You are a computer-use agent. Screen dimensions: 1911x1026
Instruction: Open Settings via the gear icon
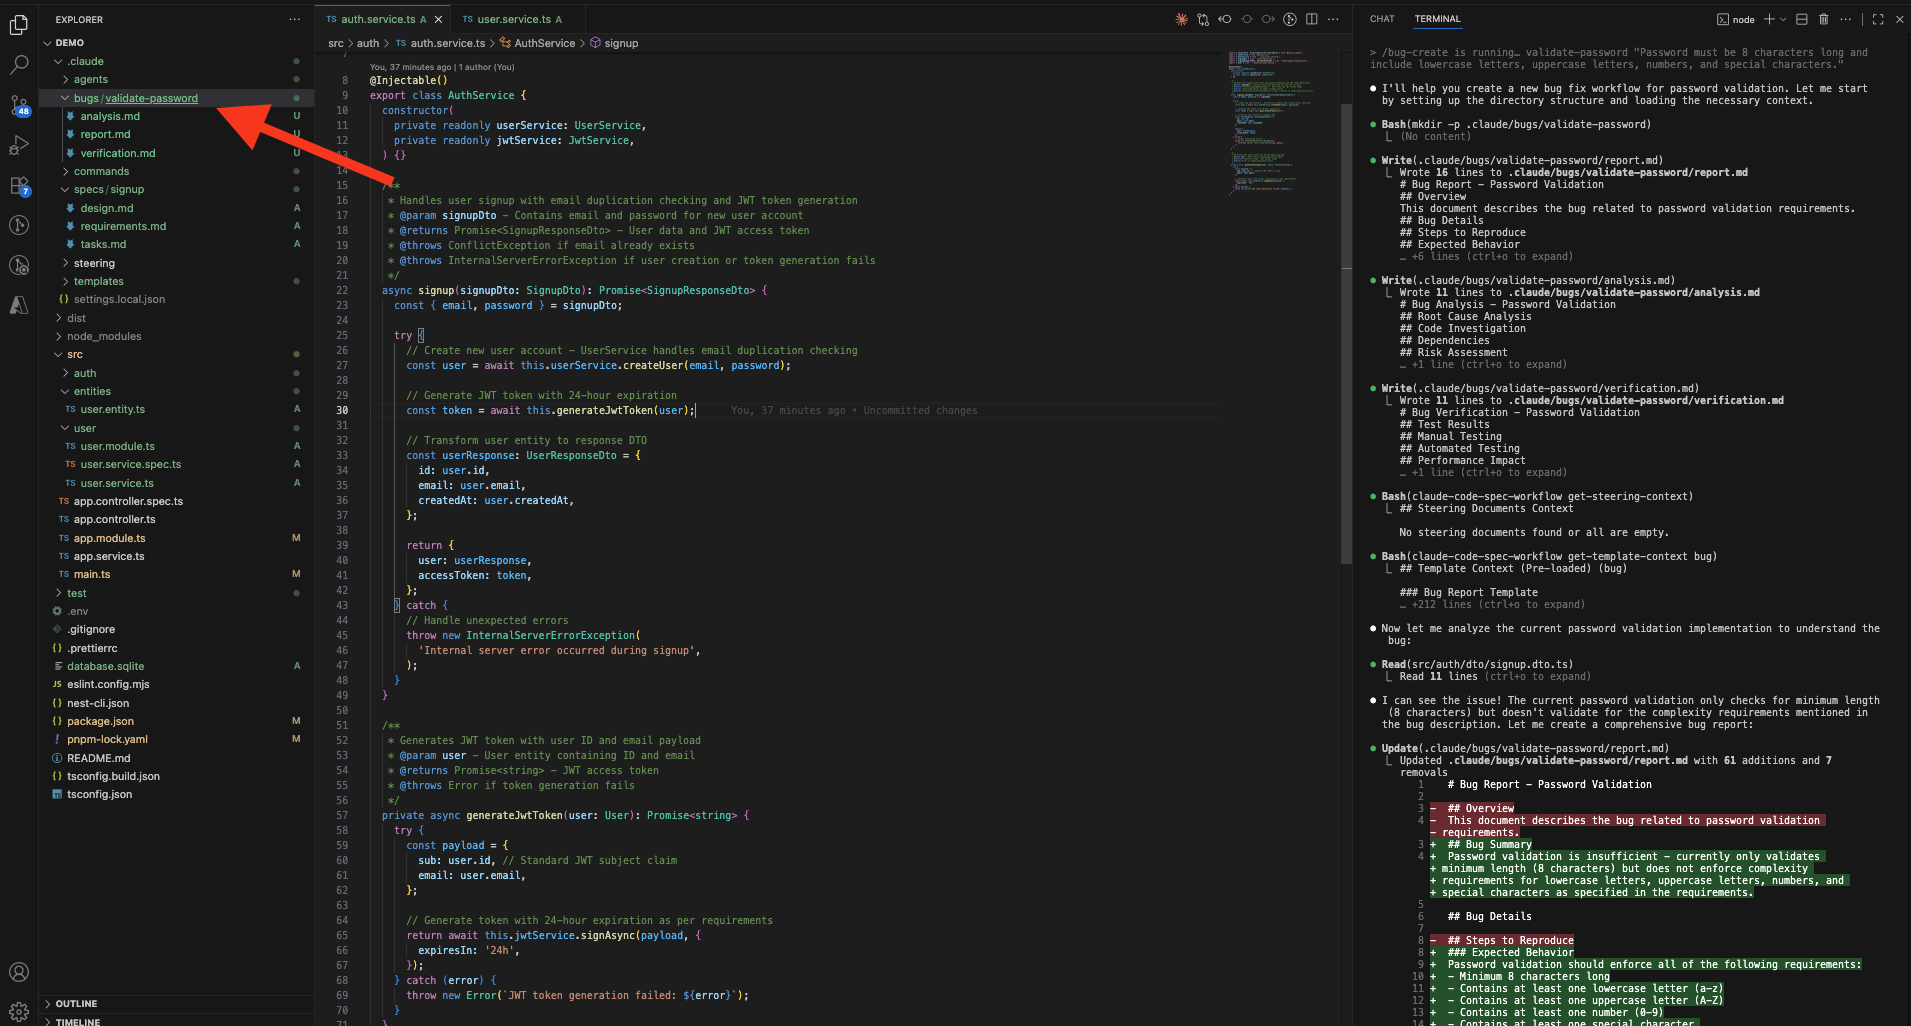[19, 1012]
